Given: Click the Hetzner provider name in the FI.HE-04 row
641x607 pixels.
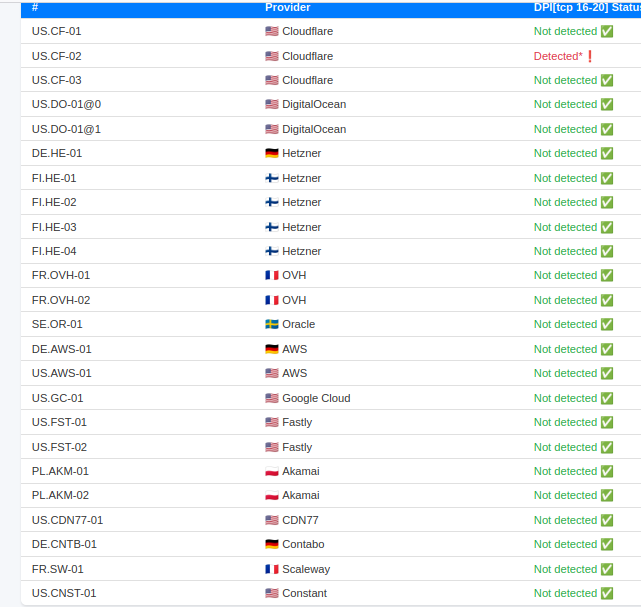Looking at the screenshot, I should [301, 251].
